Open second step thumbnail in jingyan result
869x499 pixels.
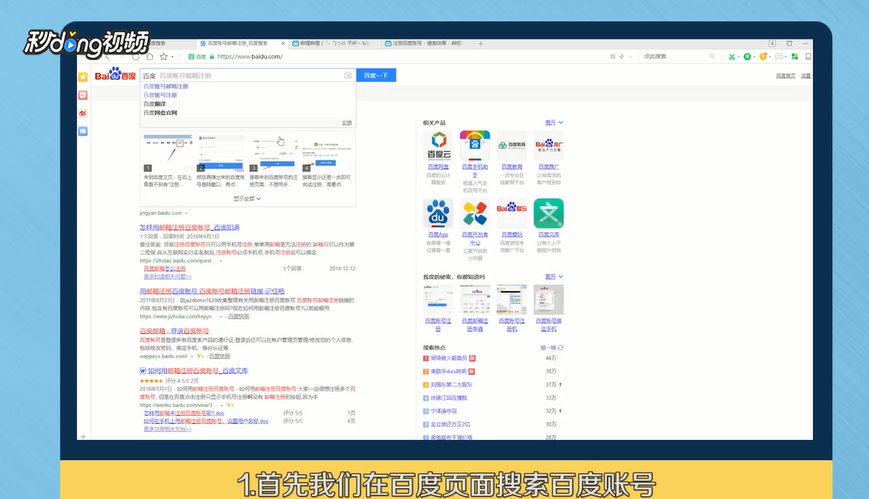pos(221,153)
